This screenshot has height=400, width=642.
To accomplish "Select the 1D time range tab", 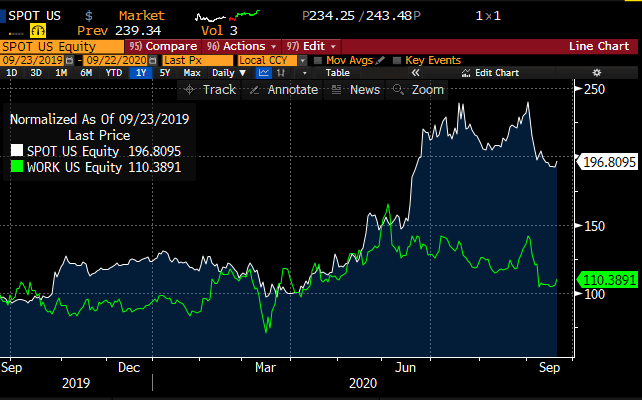I will [11, 73].
